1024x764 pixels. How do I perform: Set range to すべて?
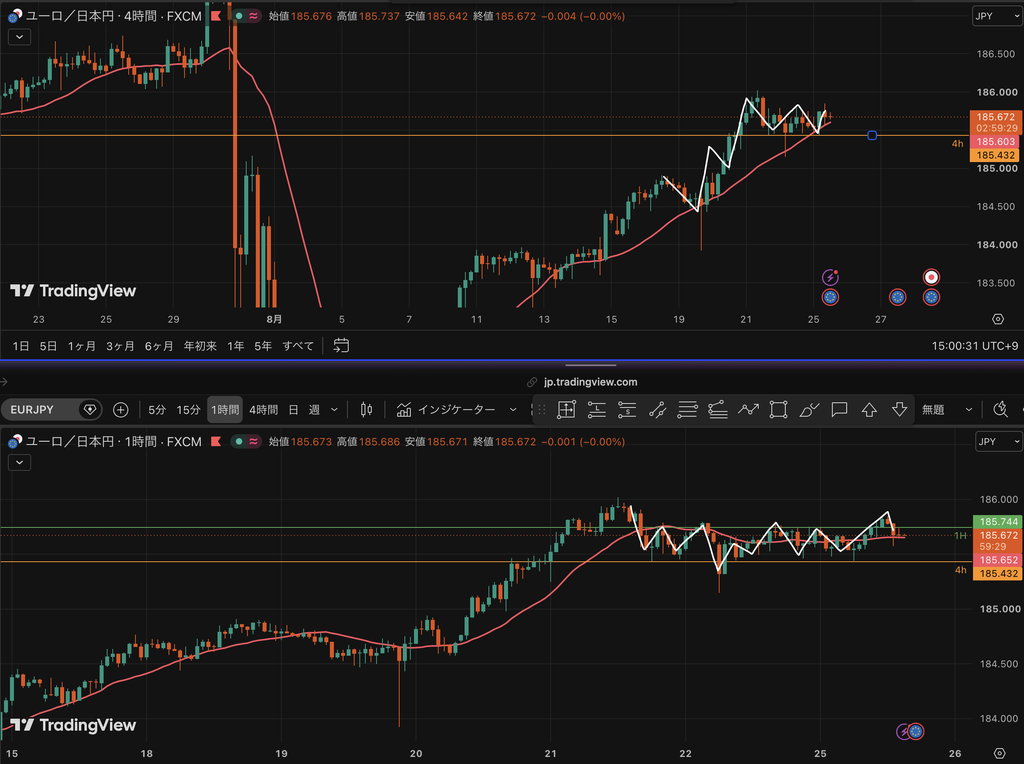pos(298,345)
